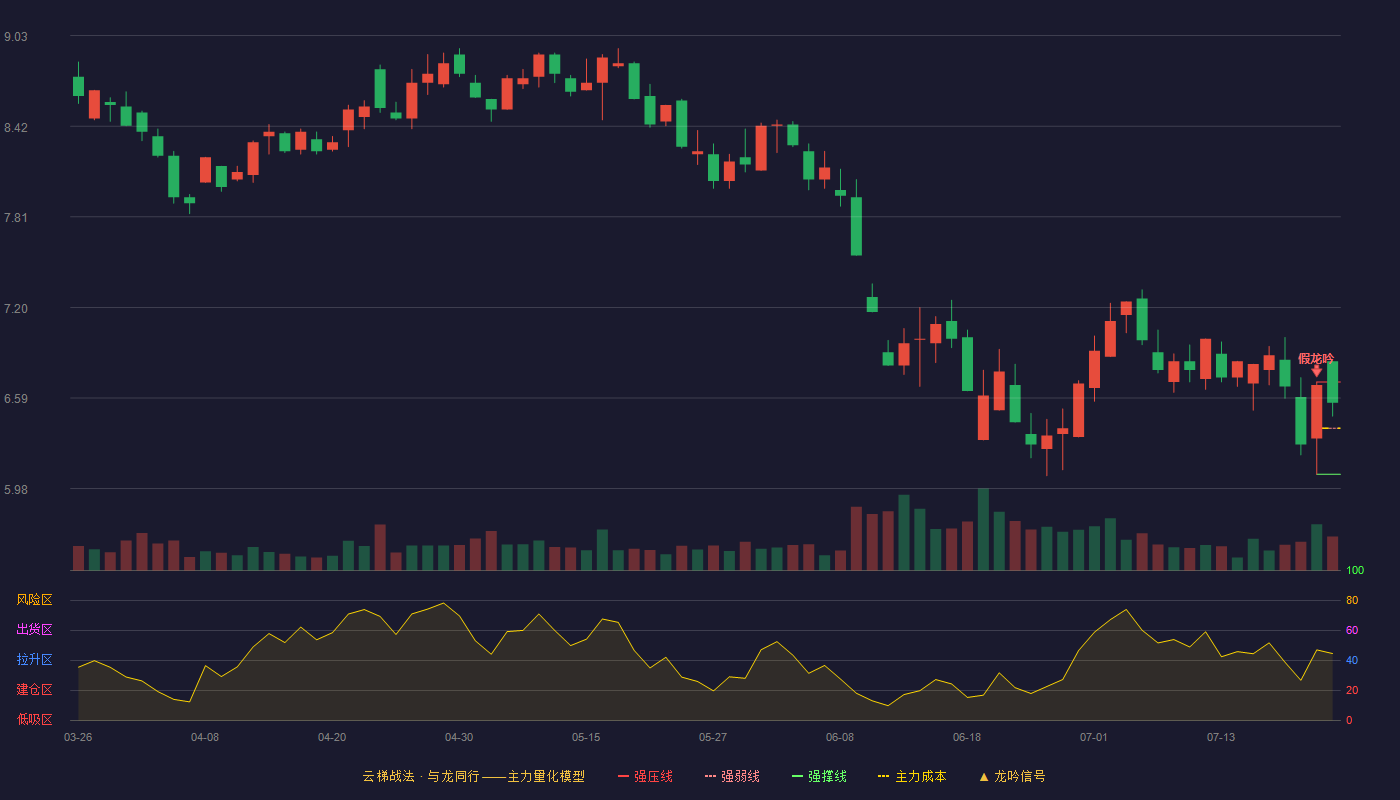Toggle the 龙吟信号 legend entry
This screenshot has width=1400, height=800.
pyautogui.click(x=1012, y=776)
